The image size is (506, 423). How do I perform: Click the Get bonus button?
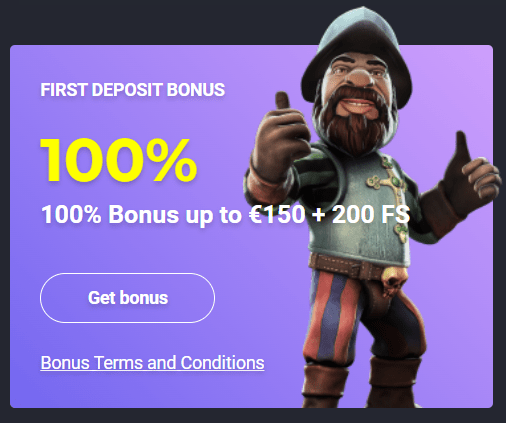127,298
